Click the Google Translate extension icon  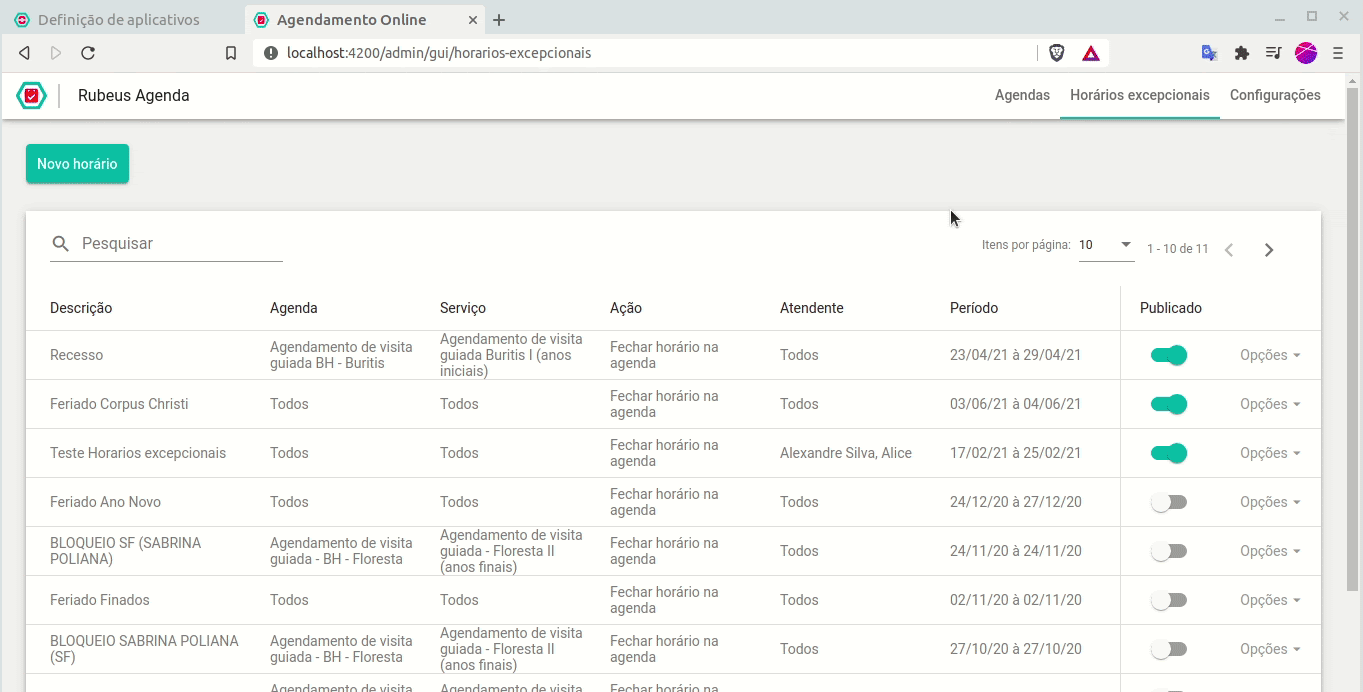(1209, 53)
